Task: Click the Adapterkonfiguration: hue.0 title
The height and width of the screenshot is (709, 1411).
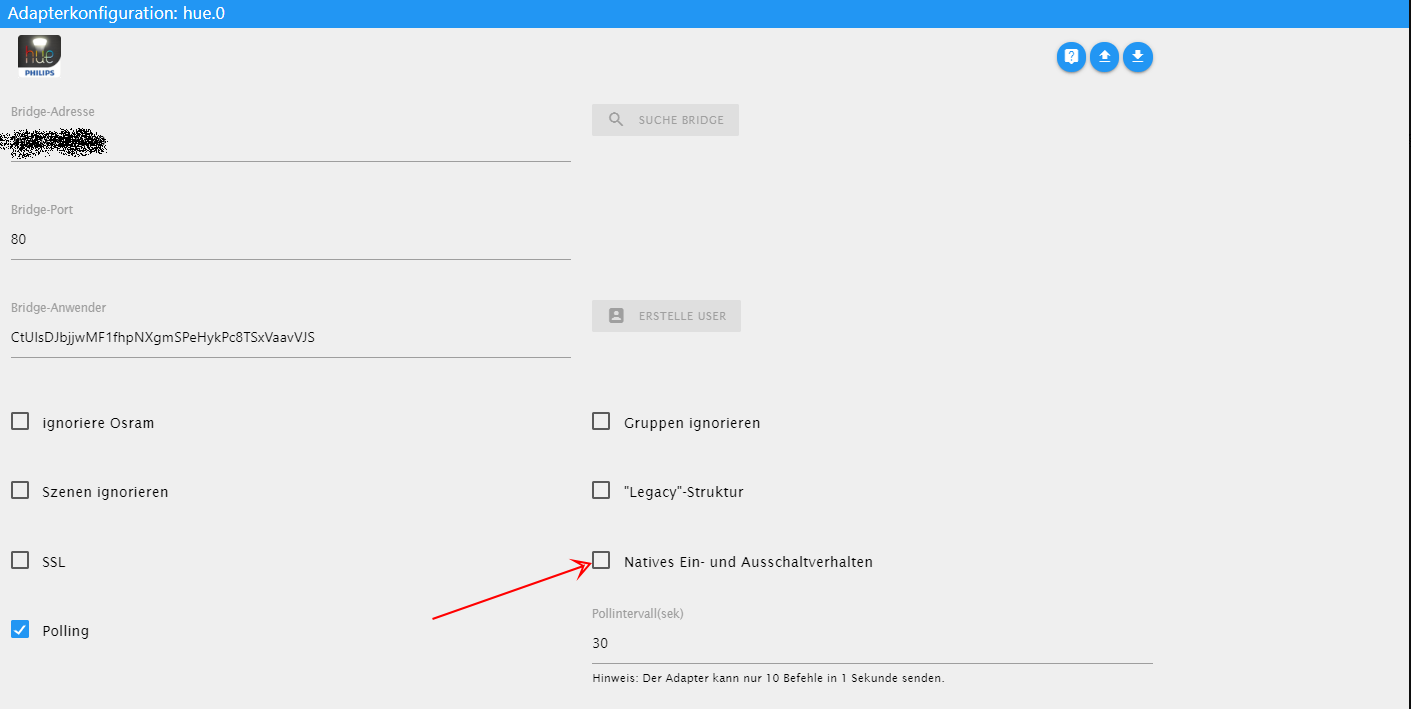Action: tap(116, 13)
